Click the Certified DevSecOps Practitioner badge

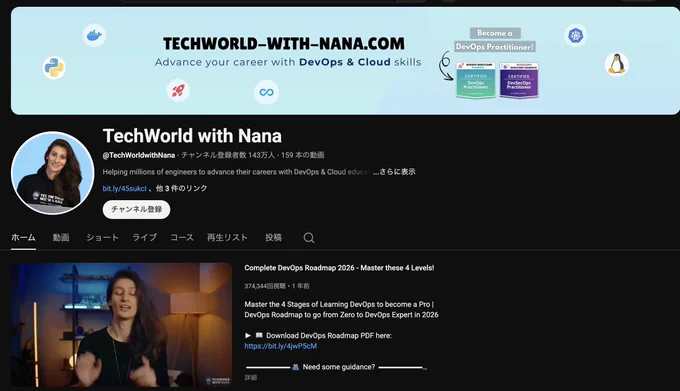tap(519, 80)
